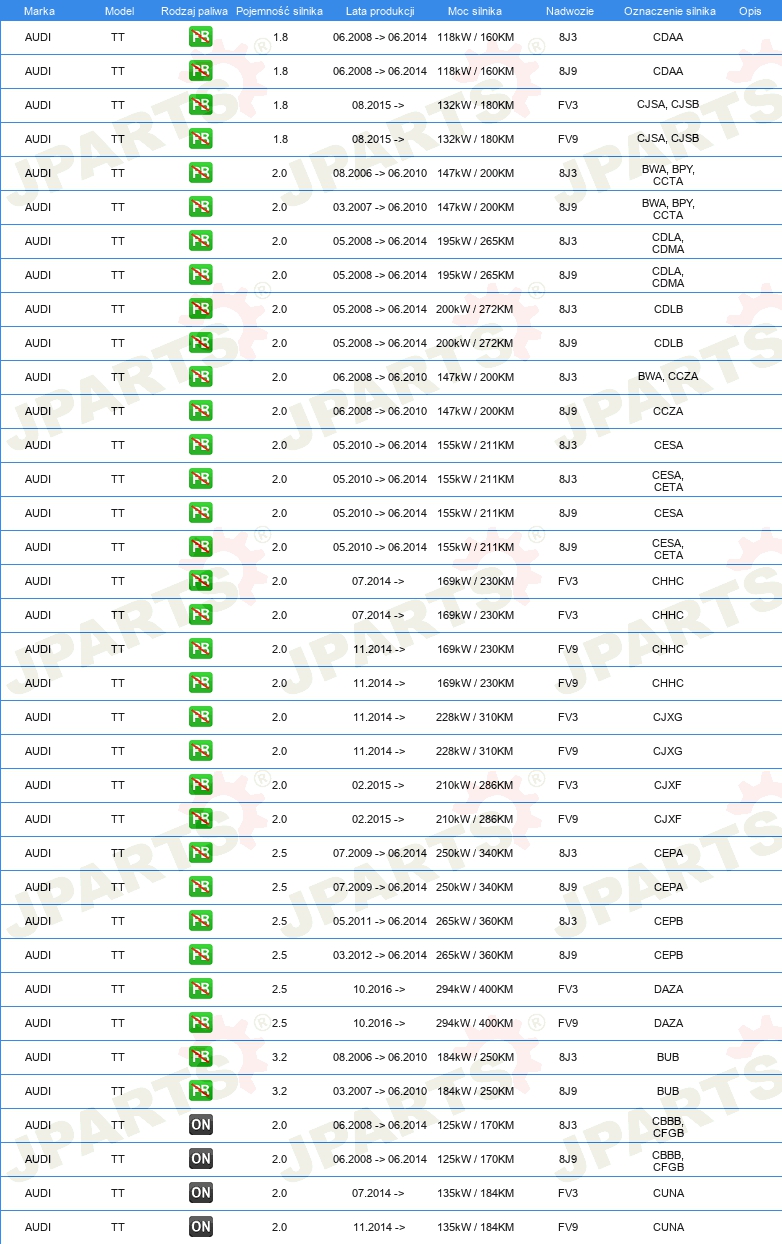Screen dimensions: 782x1244
Task: Select the diesel ON icon in the FV3 CUNA row
Action: click(x=201, y=1193)
